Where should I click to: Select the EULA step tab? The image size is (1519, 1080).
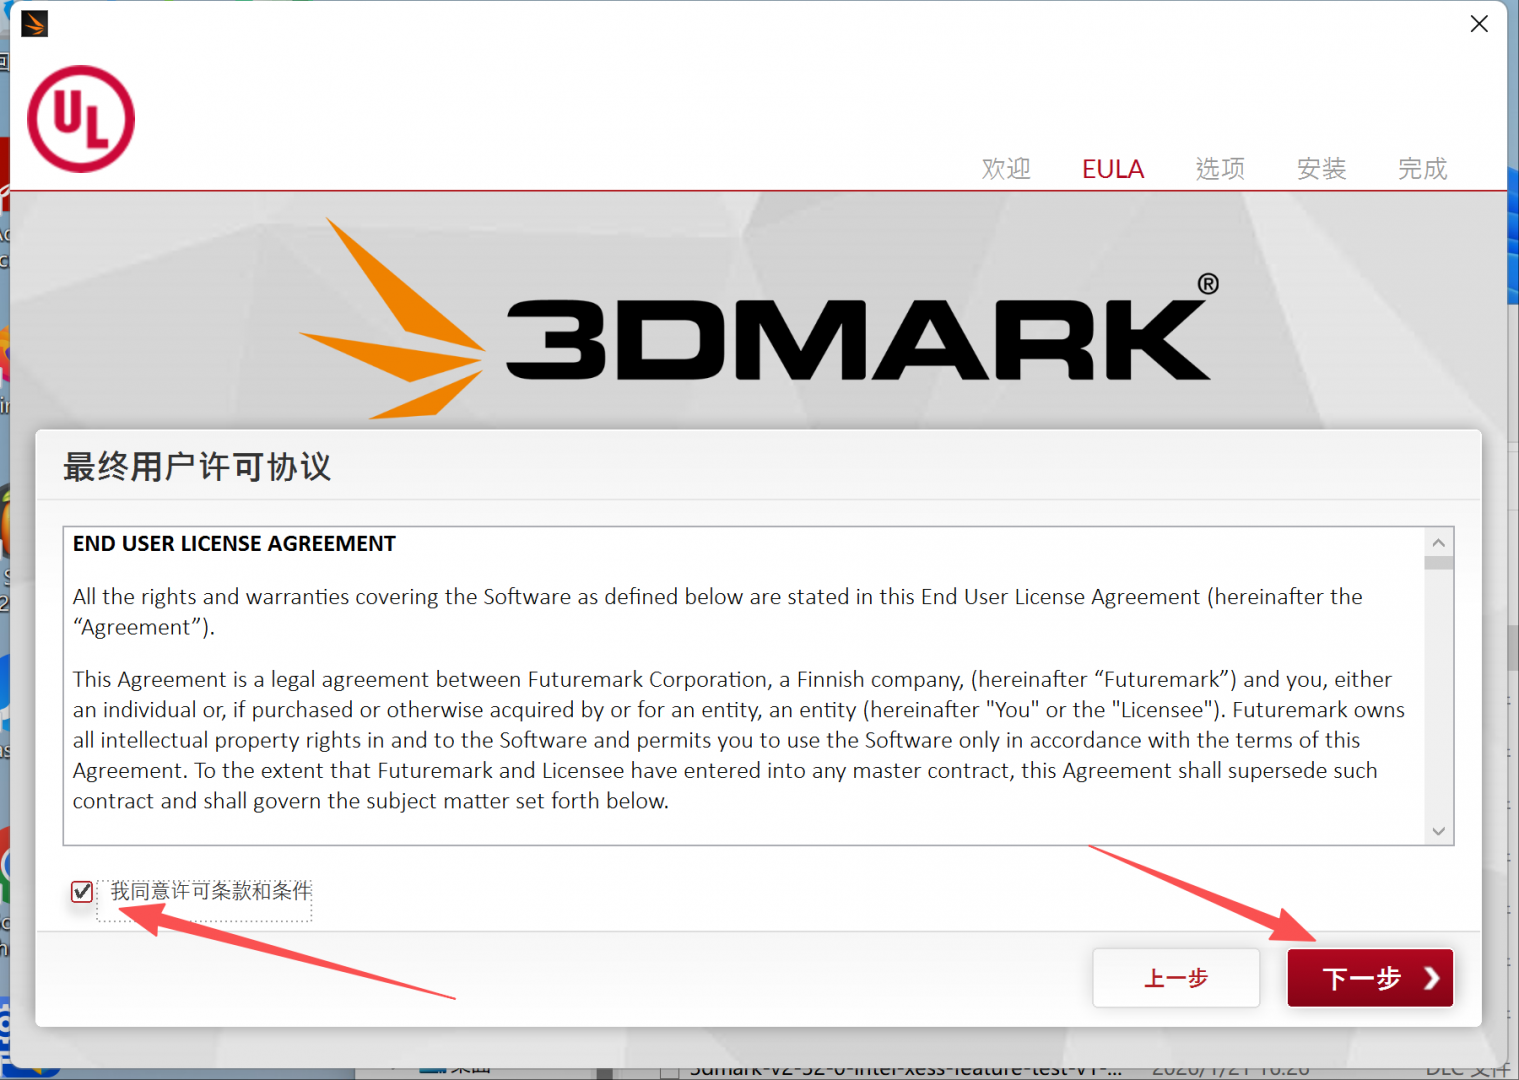click(1113, 169)
